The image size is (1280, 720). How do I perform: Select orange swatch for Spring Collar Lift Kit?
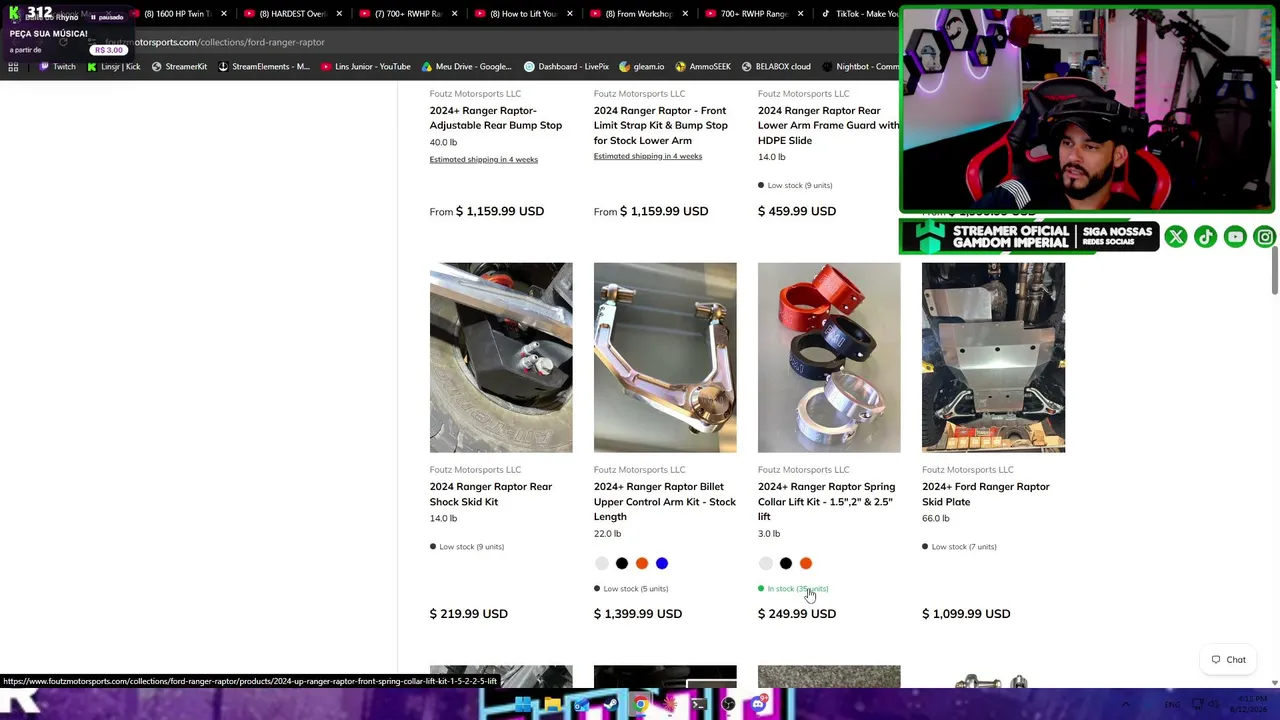805,564
